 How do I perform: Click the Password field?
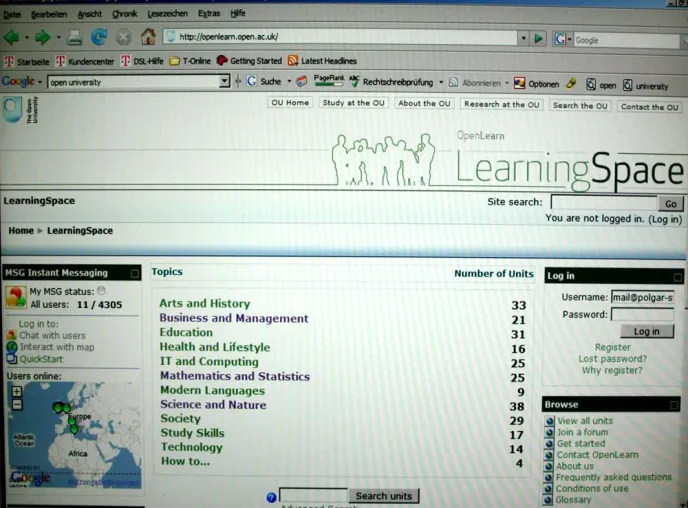(x=642, y=315)
